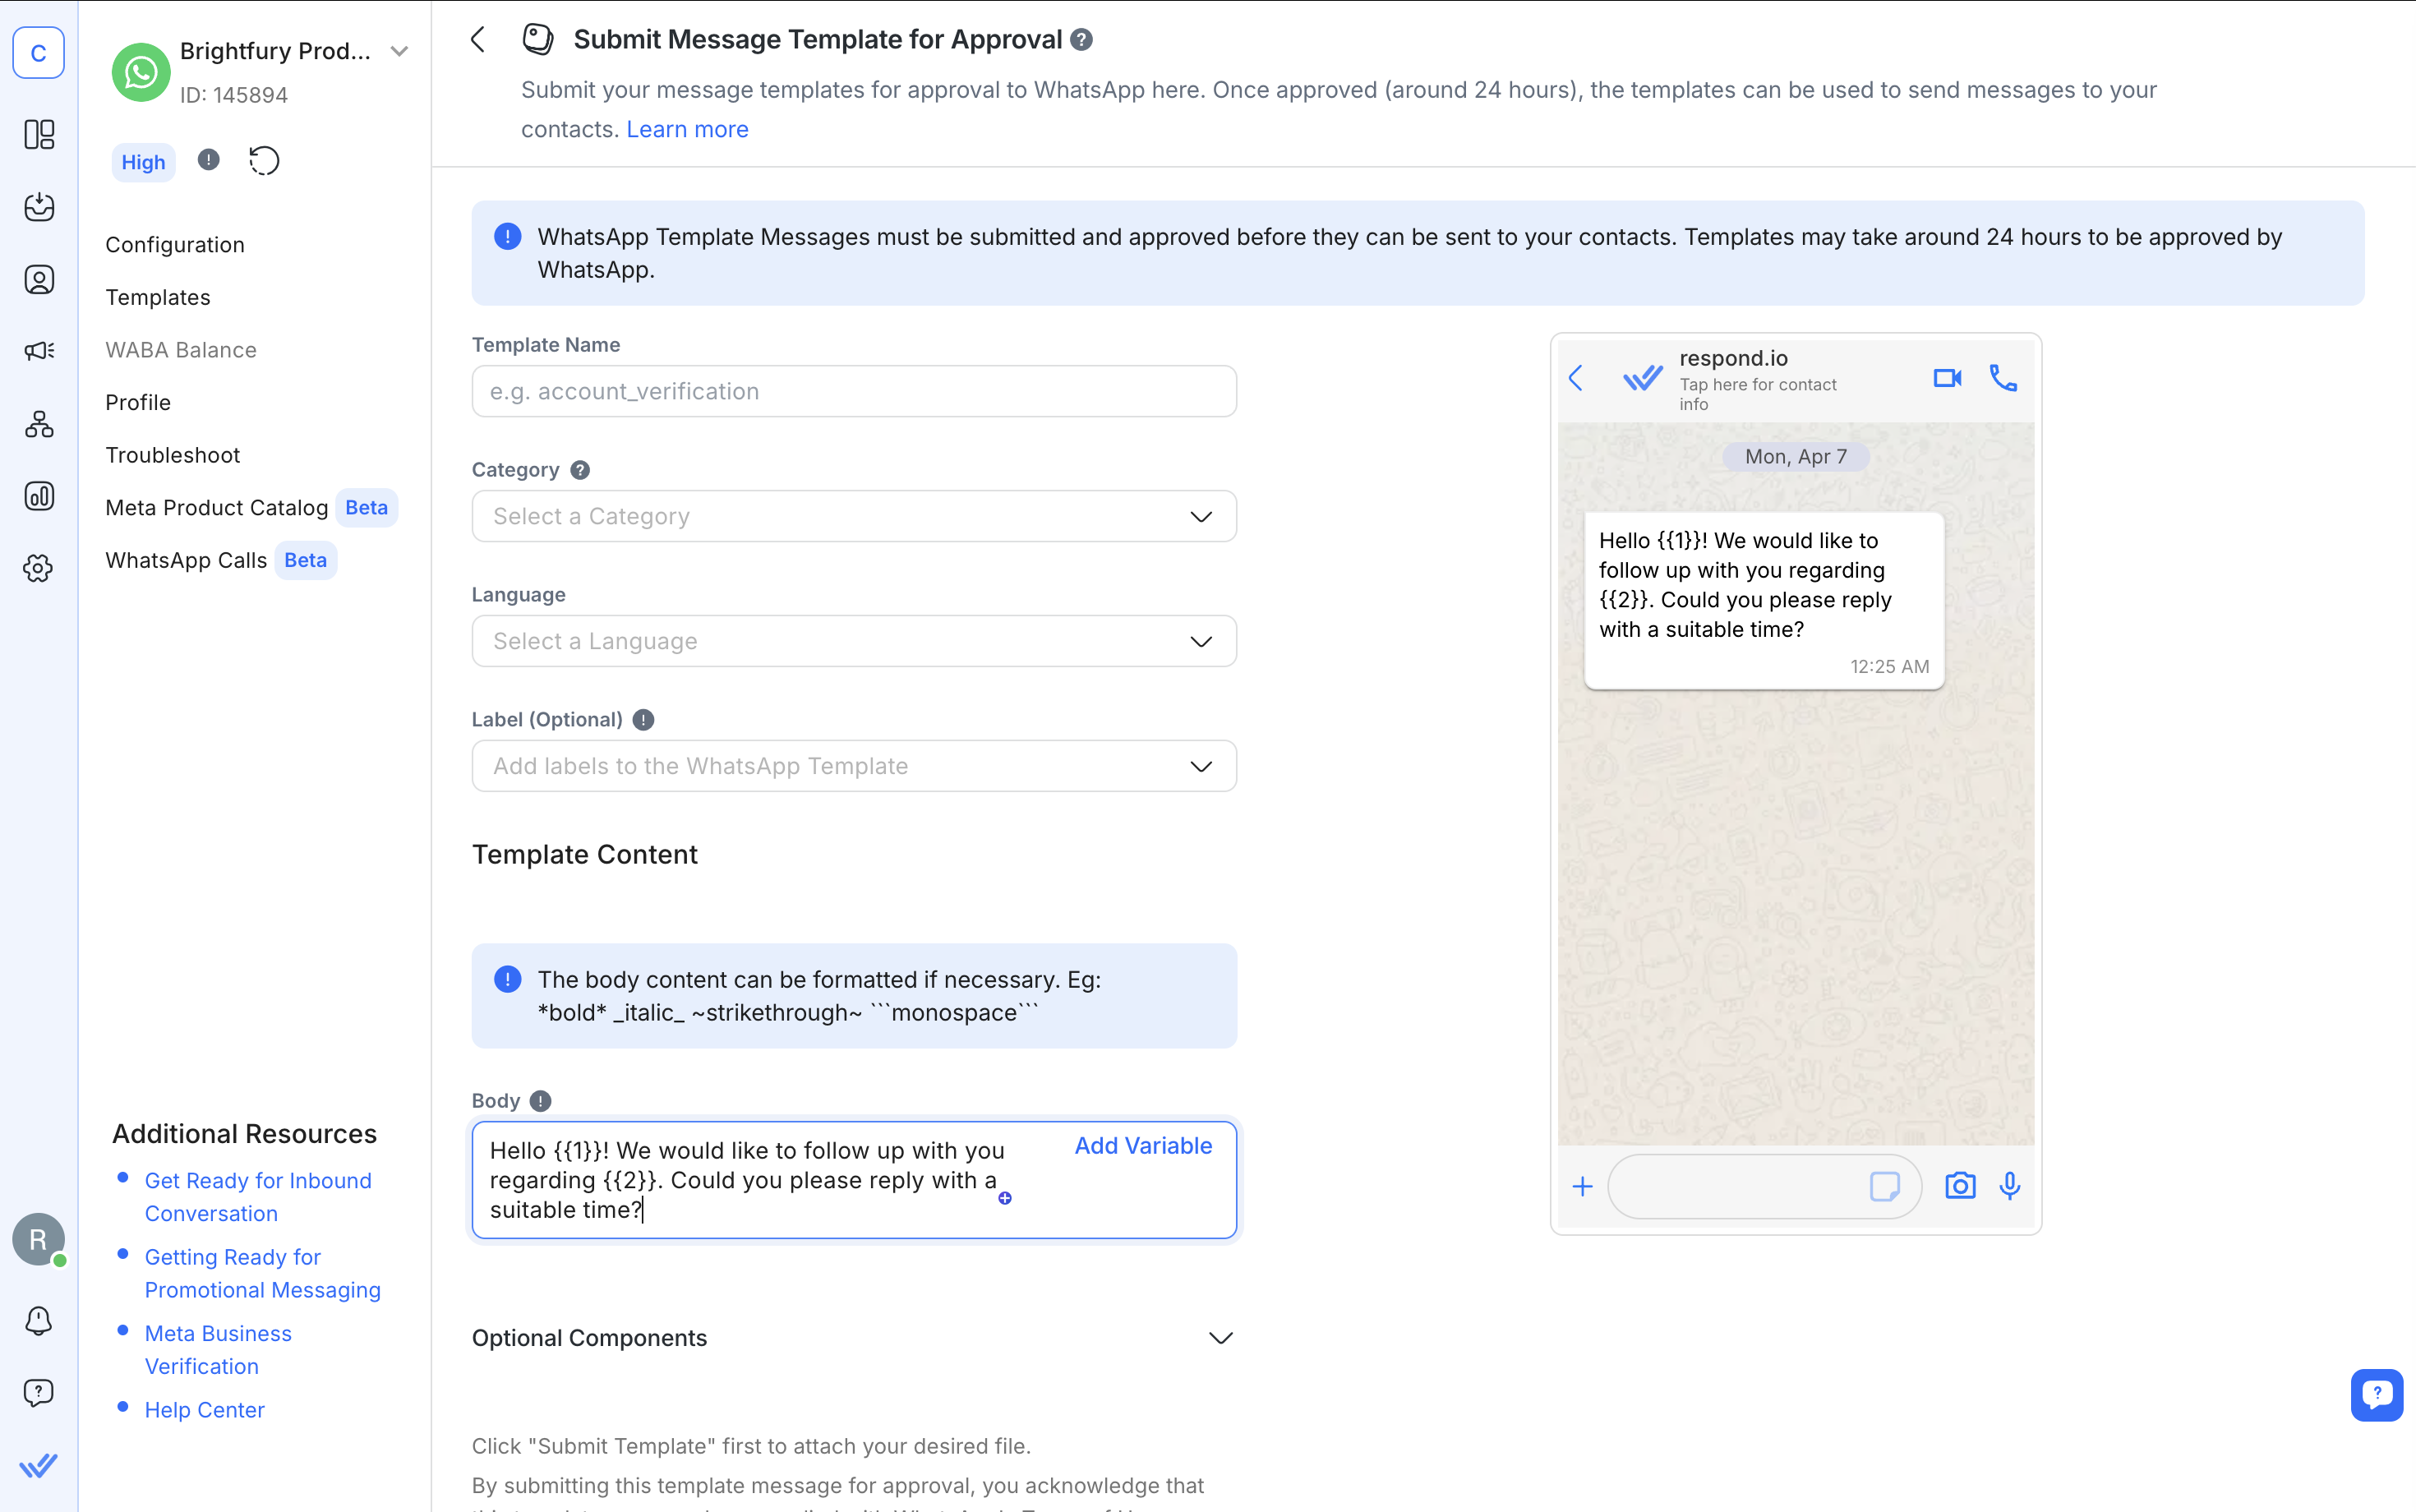
Task: Click the help icon beside page title
Action: pos(1081,39)
